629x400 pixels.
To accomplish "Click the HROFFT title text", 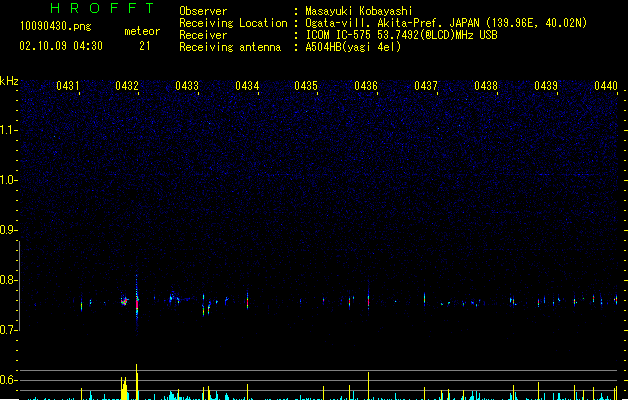I will pyautogui.click(x=103, y=8).
